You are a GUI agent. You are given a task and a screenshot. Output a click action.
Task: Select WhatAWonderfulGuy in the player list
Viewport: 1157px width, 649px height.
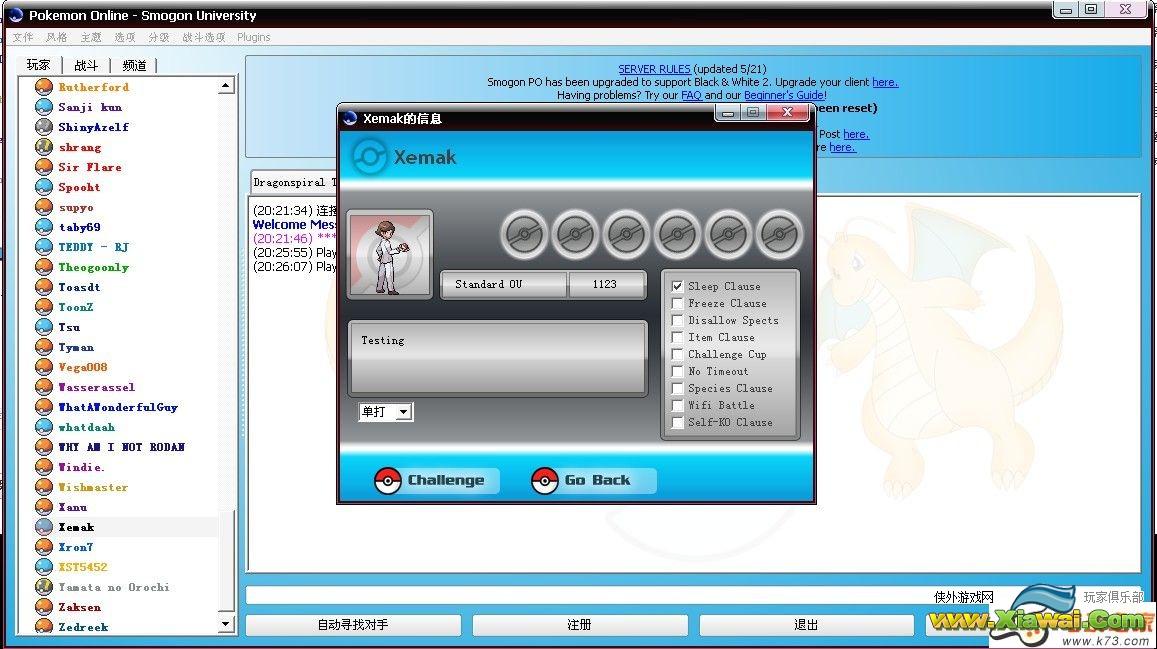(118, 407)
